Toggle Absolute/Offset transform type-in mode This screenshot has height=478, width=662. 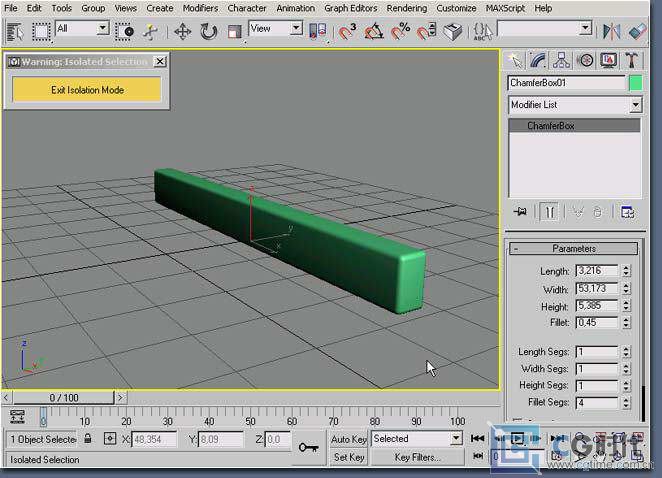pyautogui.click(x=110, y=439)
